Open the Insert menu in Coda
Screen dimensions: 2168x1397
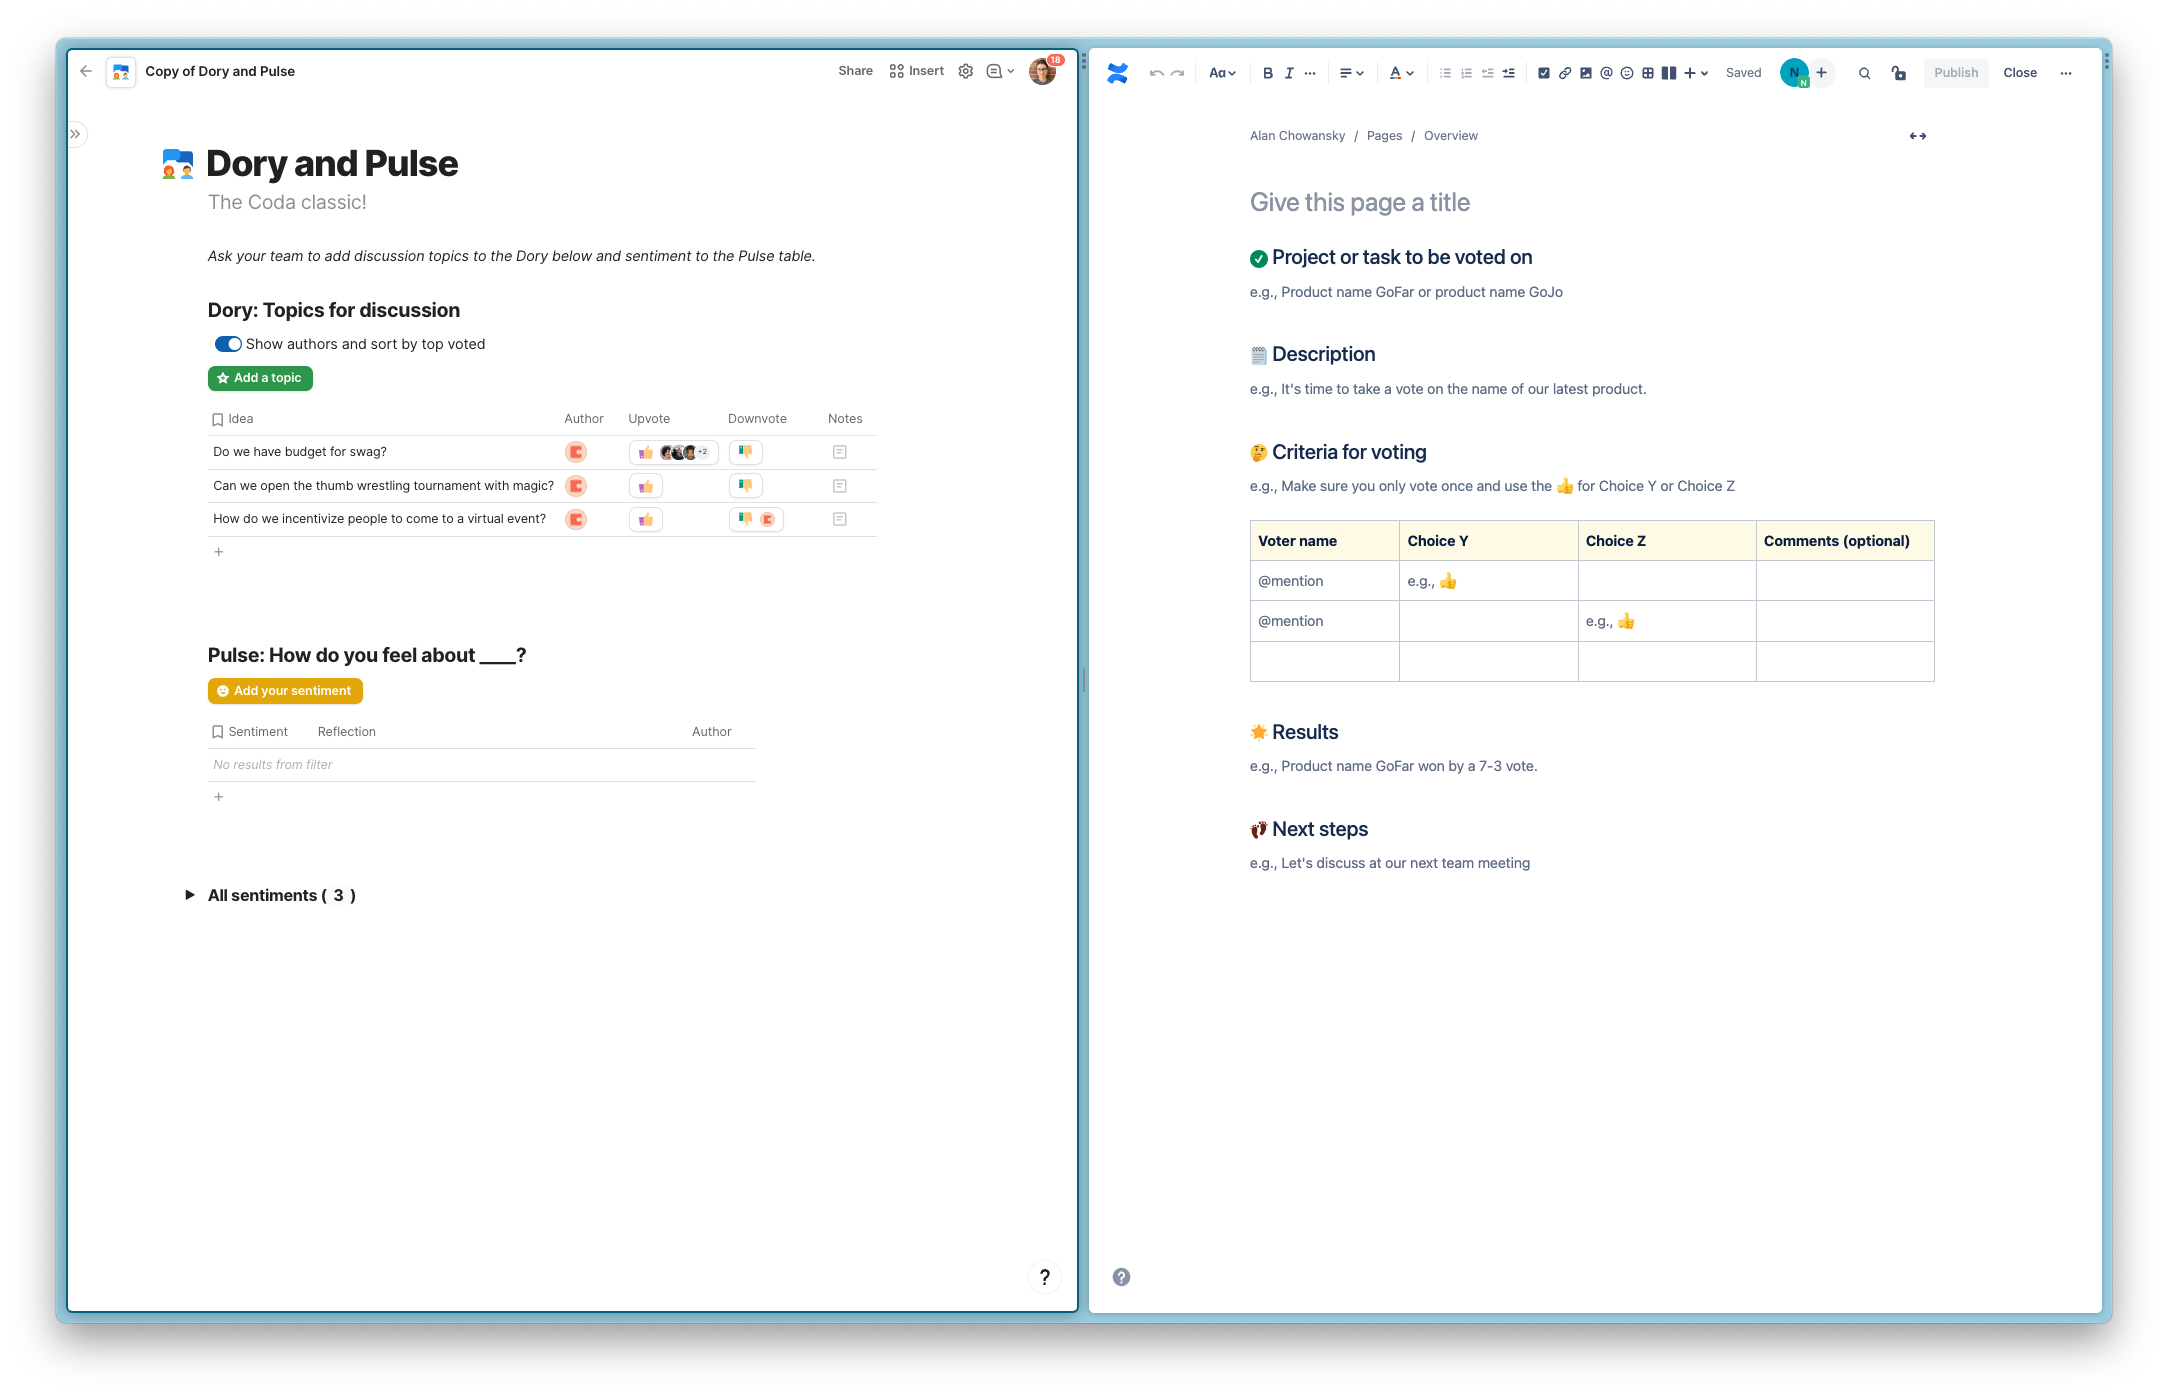pyautogui.click(x=916, y=71)
